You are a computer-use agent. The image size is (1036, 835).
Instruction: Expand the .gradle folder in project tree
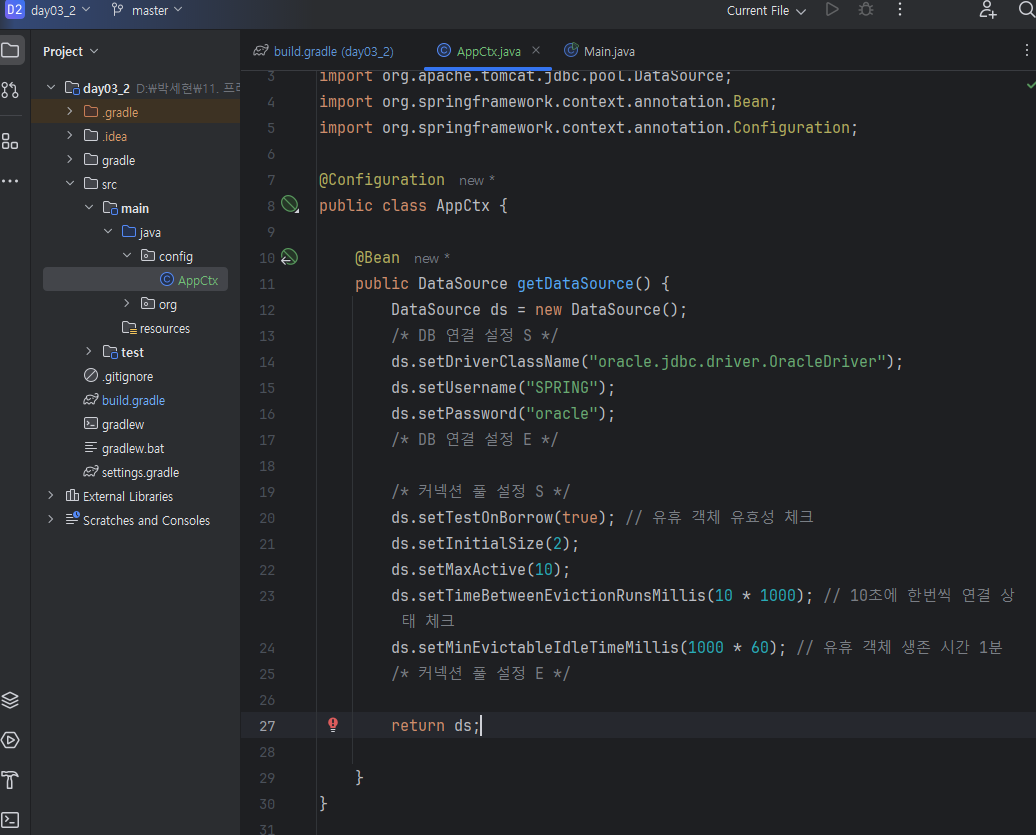point(70,112)
